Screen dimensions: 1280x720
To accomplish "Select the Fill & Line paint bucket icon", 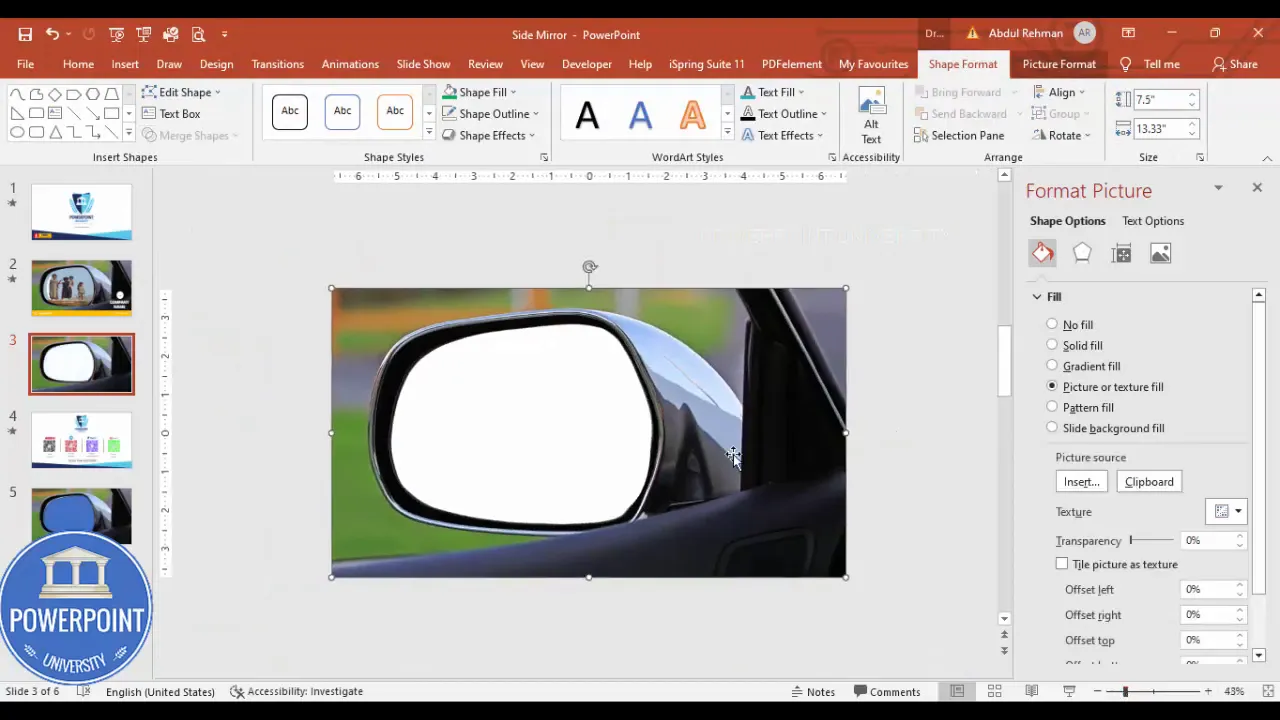I will (x=1042, y=253).
